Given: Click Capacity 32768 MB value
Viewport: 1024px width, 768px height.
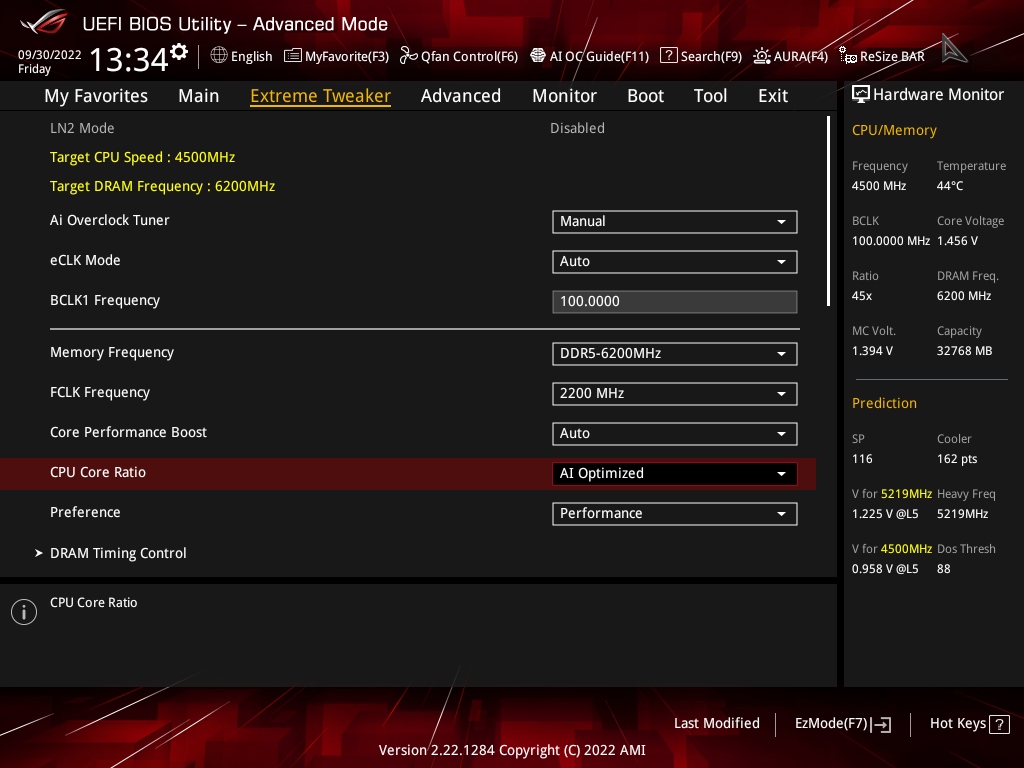Looking at the screenshot, I should point(965,351).
